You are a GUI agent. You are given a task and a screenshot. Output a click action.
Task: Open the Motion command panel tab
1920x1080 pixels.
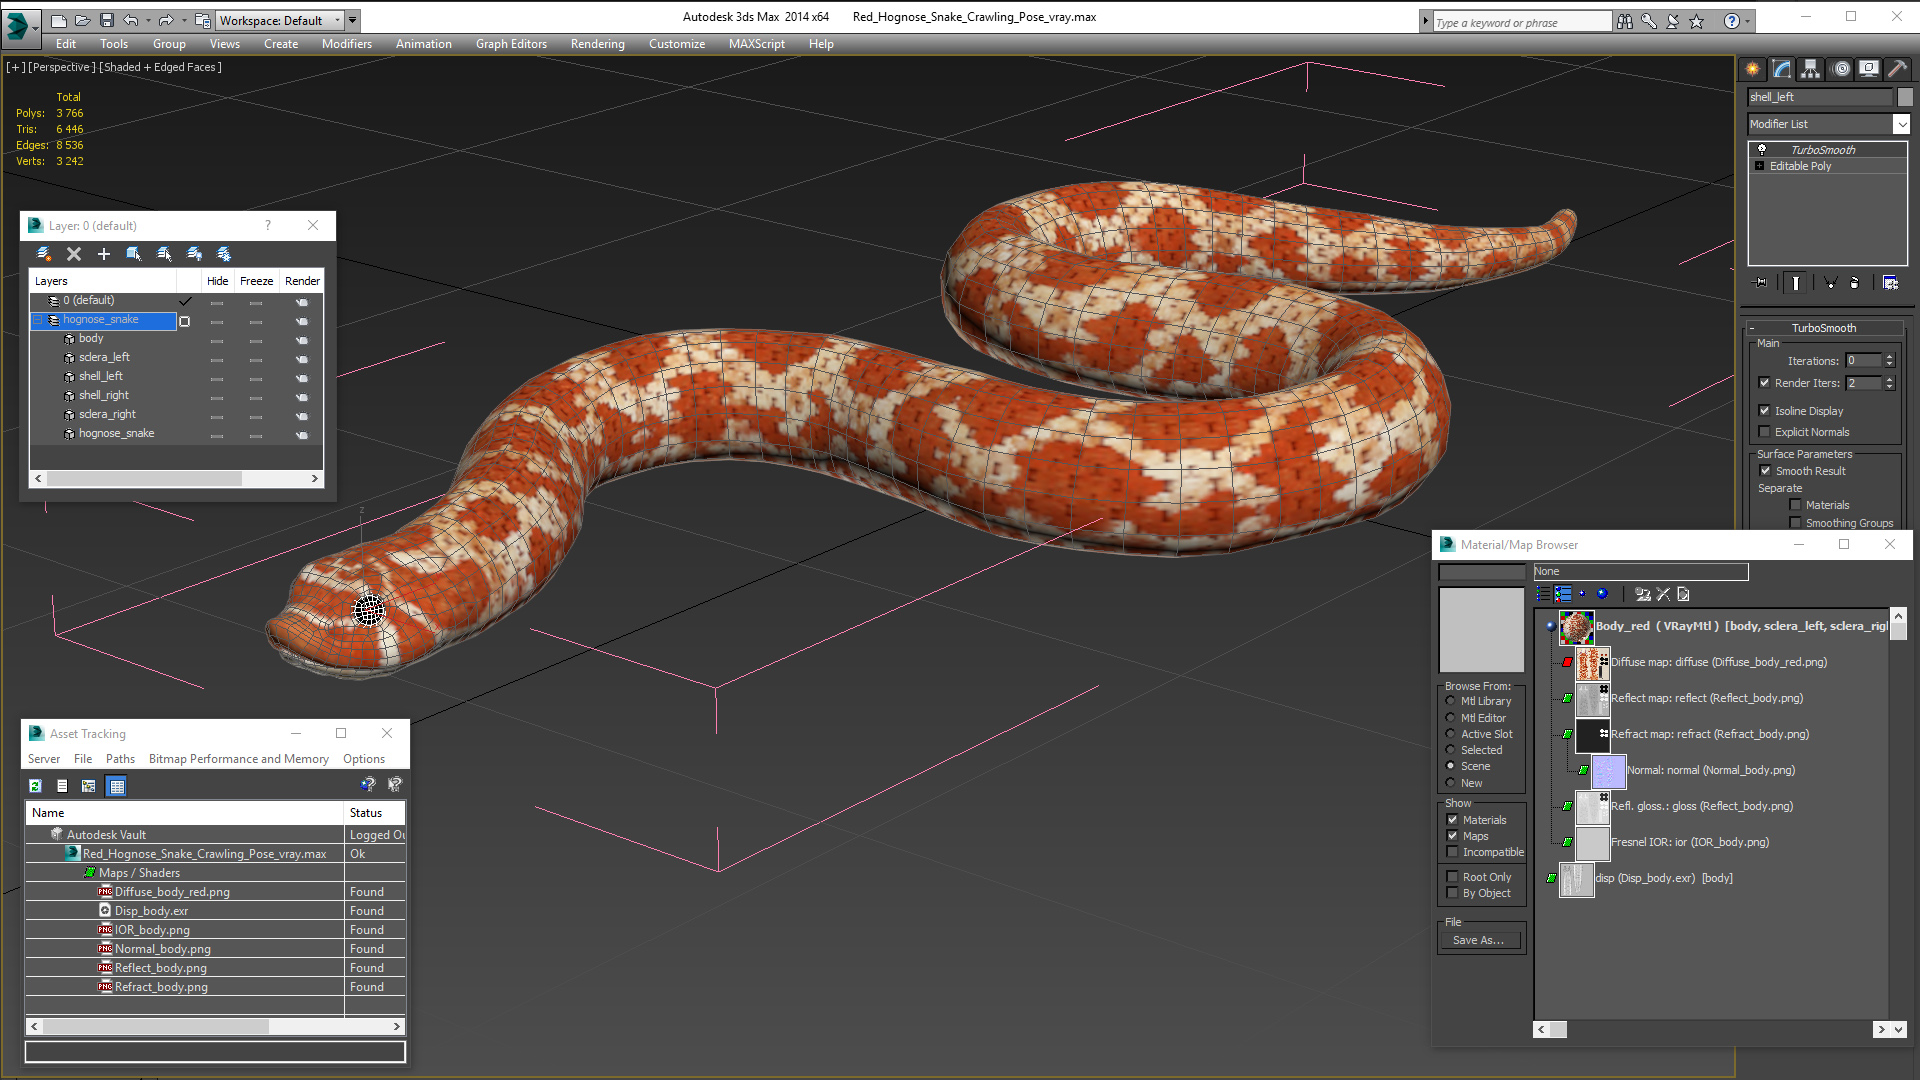click(x=1840, y=69)
